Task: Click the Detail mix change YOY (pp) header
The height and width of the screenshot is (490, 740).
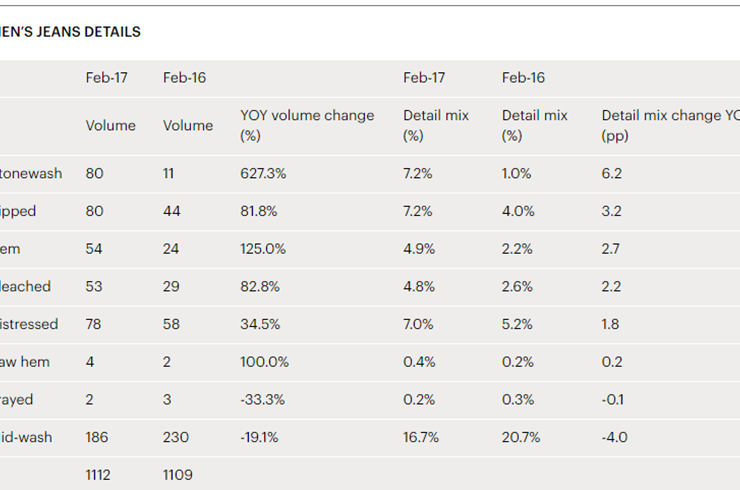Action: pos(669,125)
